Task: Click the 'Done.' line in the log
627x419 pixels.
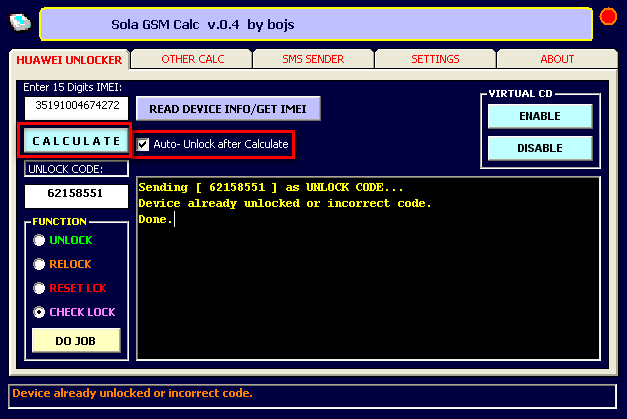Action: coord(155,219)
